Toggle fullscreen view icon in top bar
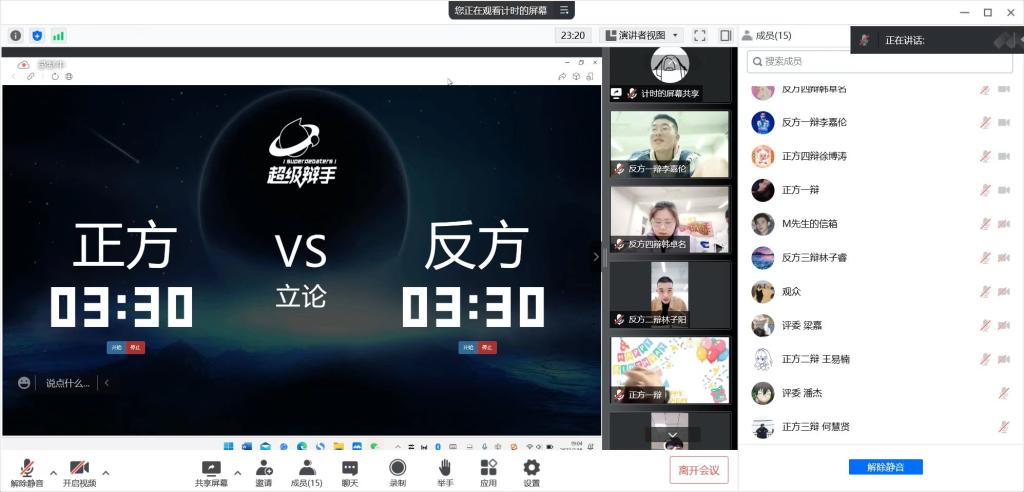The image size is (1024, 492). (x=700, y=36)
